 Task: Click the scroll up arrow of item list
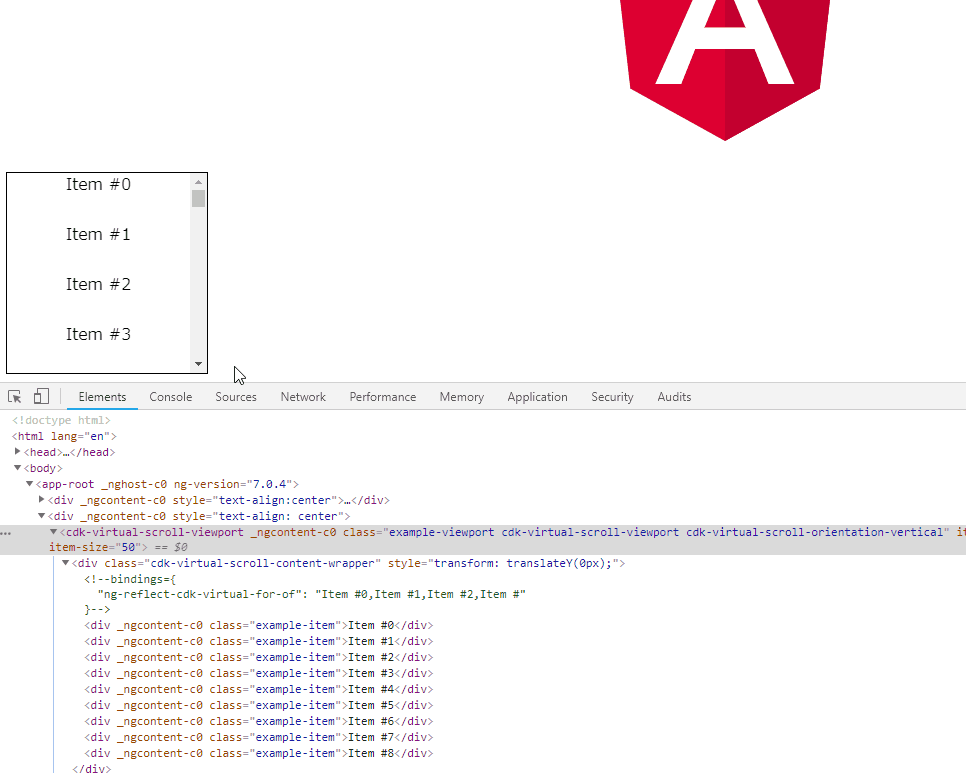pos(198,182)
